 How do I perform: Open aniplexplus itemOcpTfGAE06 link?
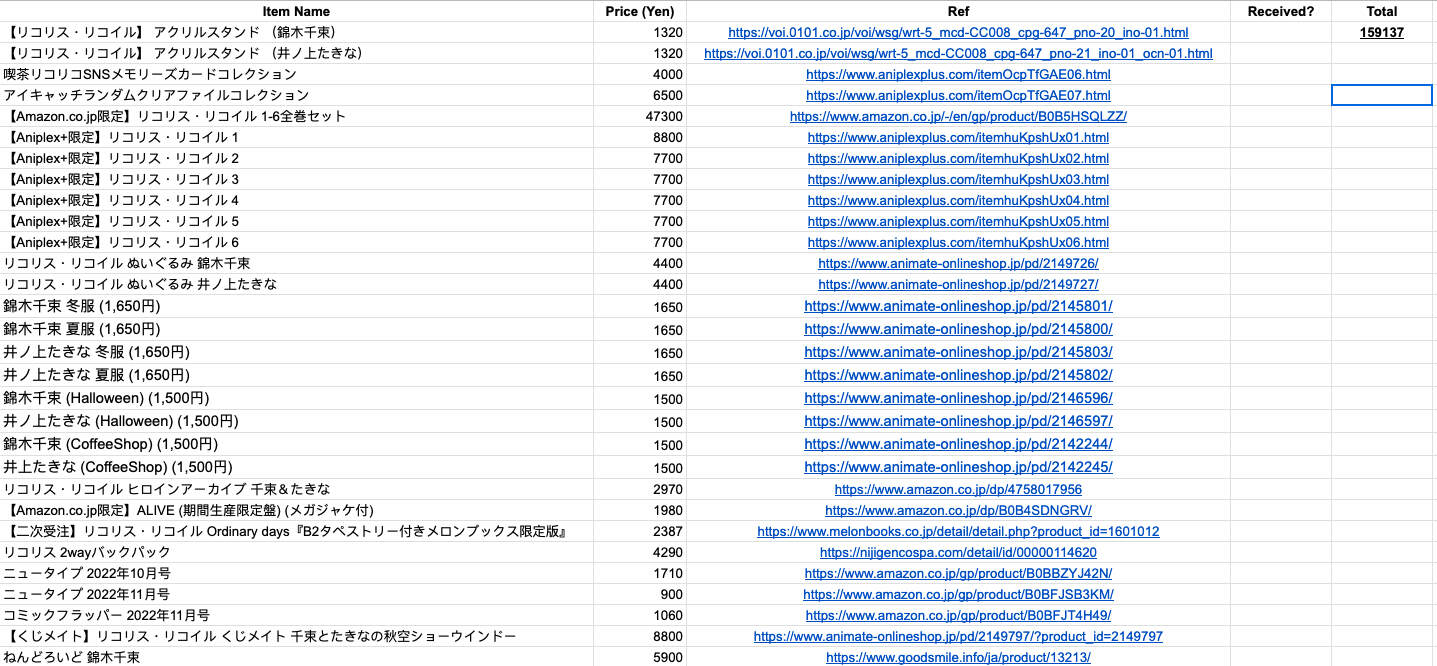coord(958,75)
